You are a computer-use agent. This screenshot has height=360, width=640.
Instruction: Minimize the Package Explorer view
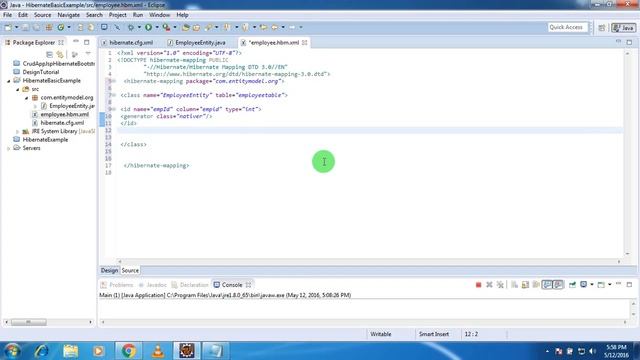point(76,42)
